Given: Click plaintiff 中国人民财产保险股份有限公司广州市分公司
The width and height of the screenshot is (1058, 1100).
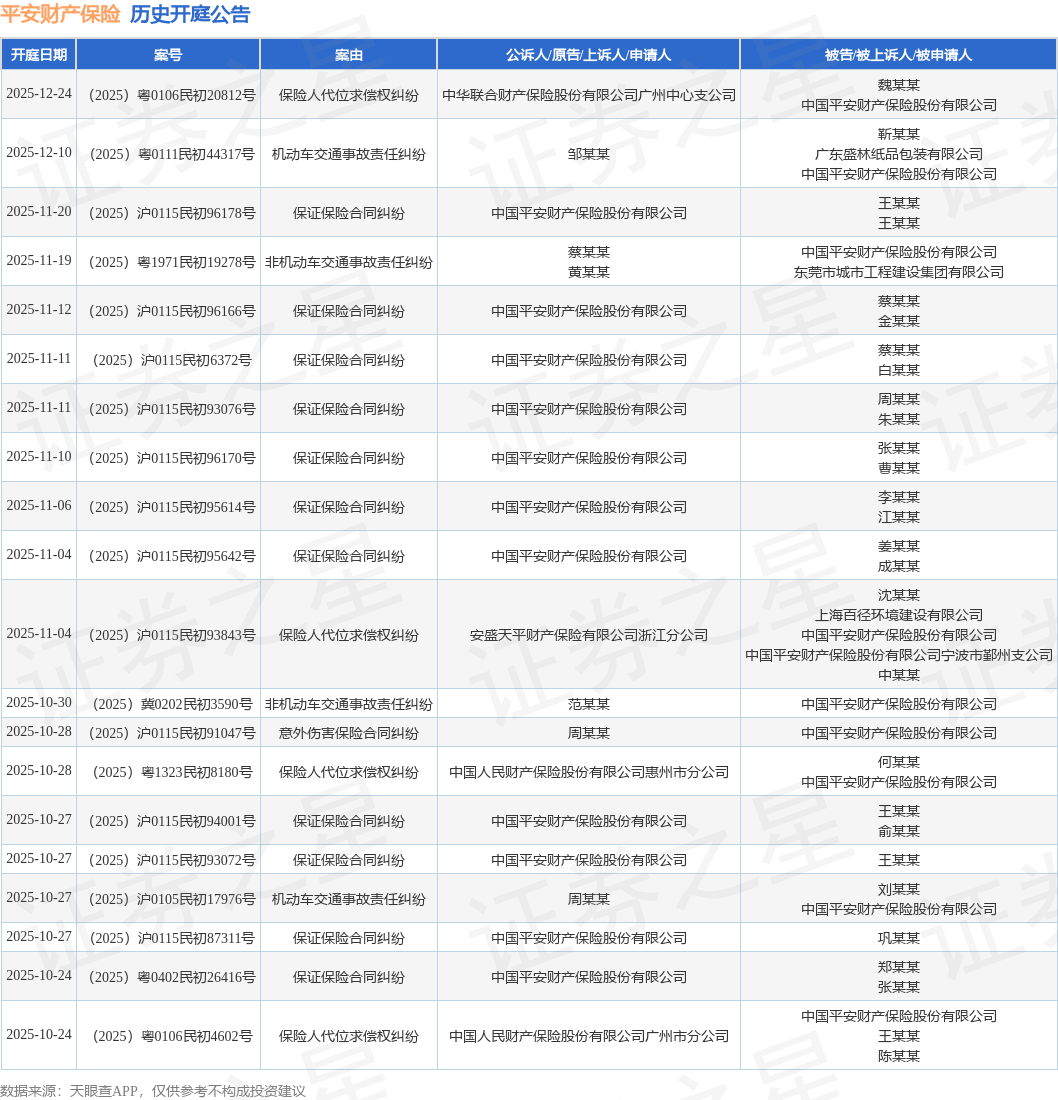Looking at the screenshot, I should pos(589,1037).
